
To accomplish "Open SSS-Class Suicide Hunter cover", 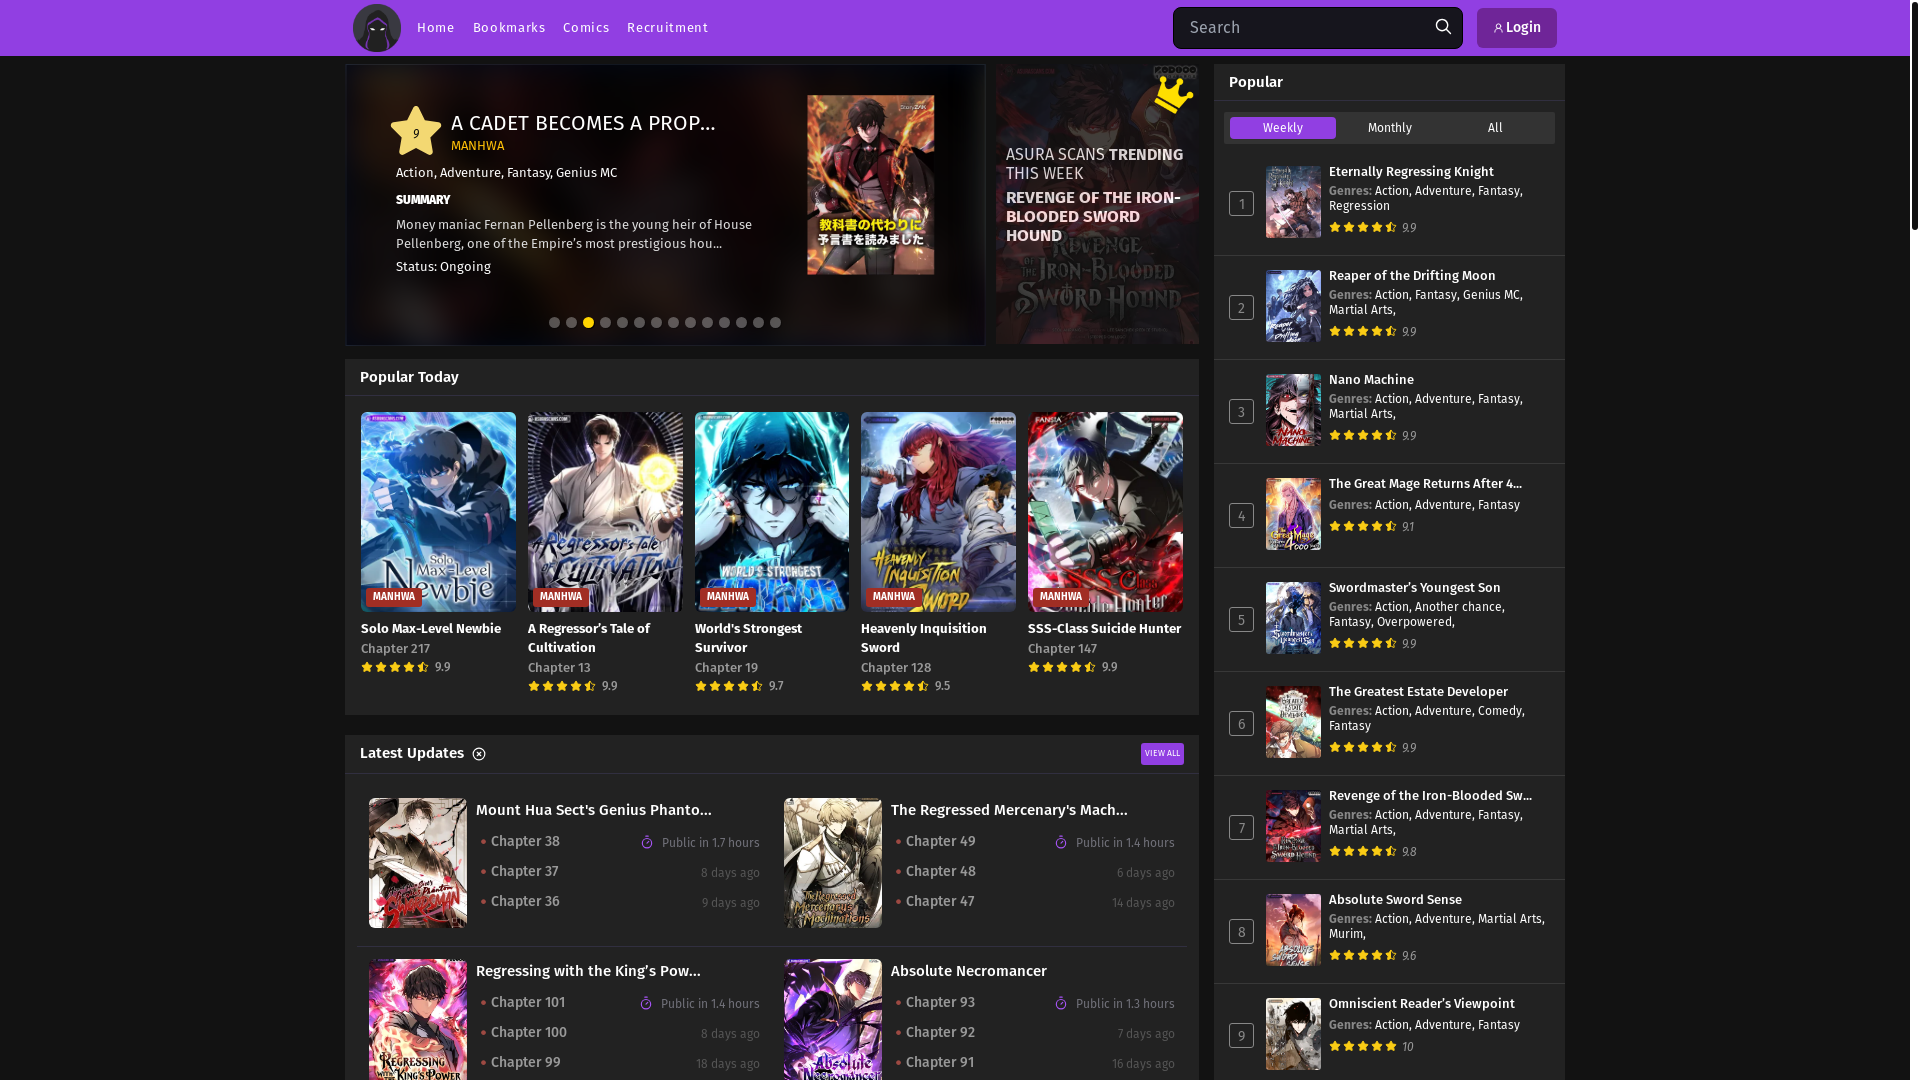I will click(x=1105, y=512).
